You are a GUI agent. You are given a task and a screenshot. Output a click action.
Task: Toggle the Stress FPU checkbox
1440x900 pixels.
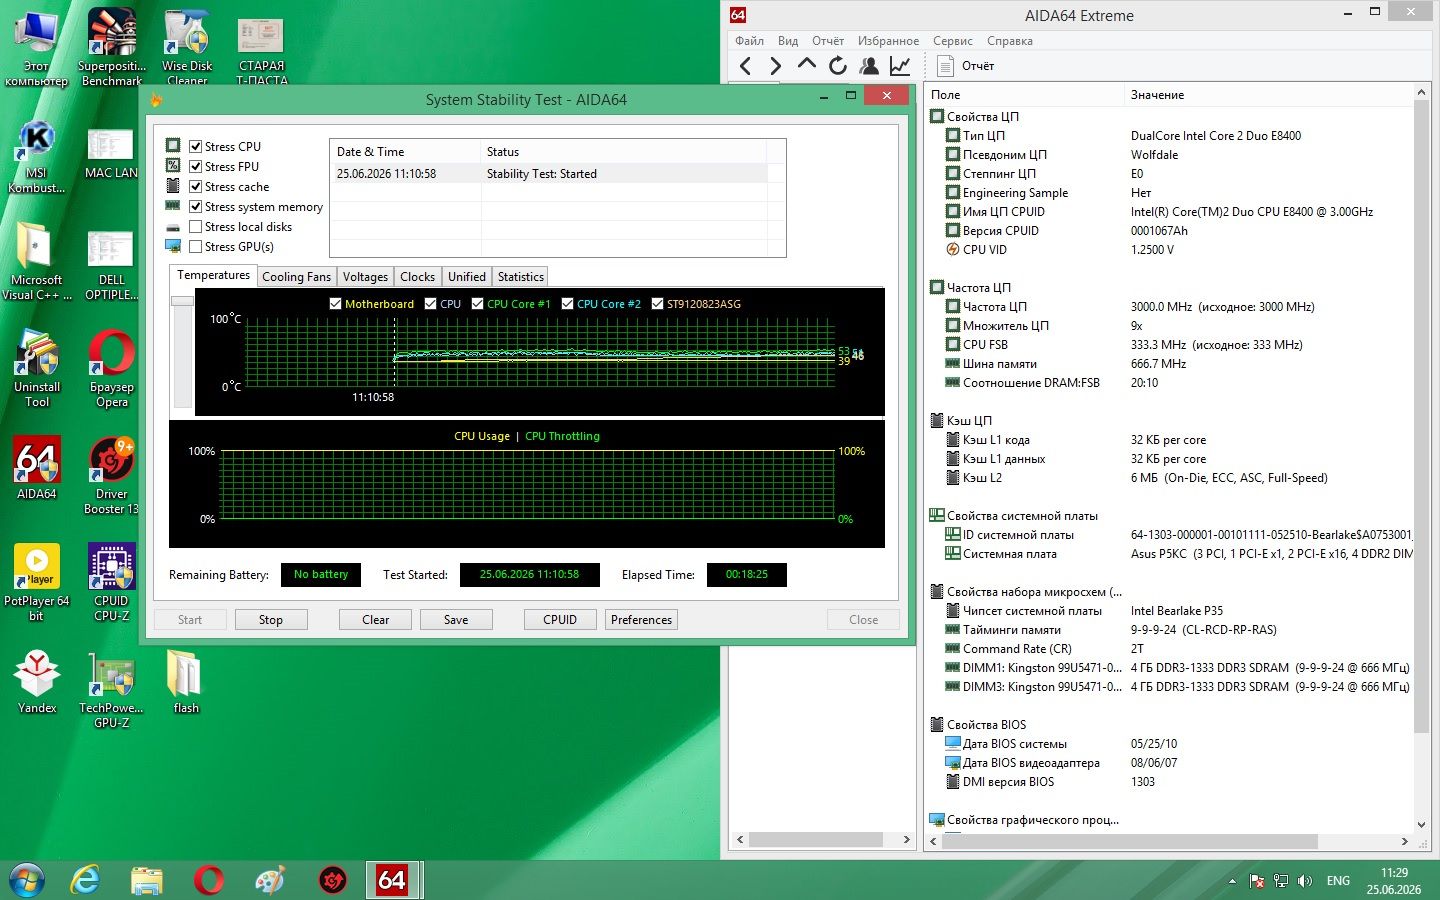click(196, 166)
